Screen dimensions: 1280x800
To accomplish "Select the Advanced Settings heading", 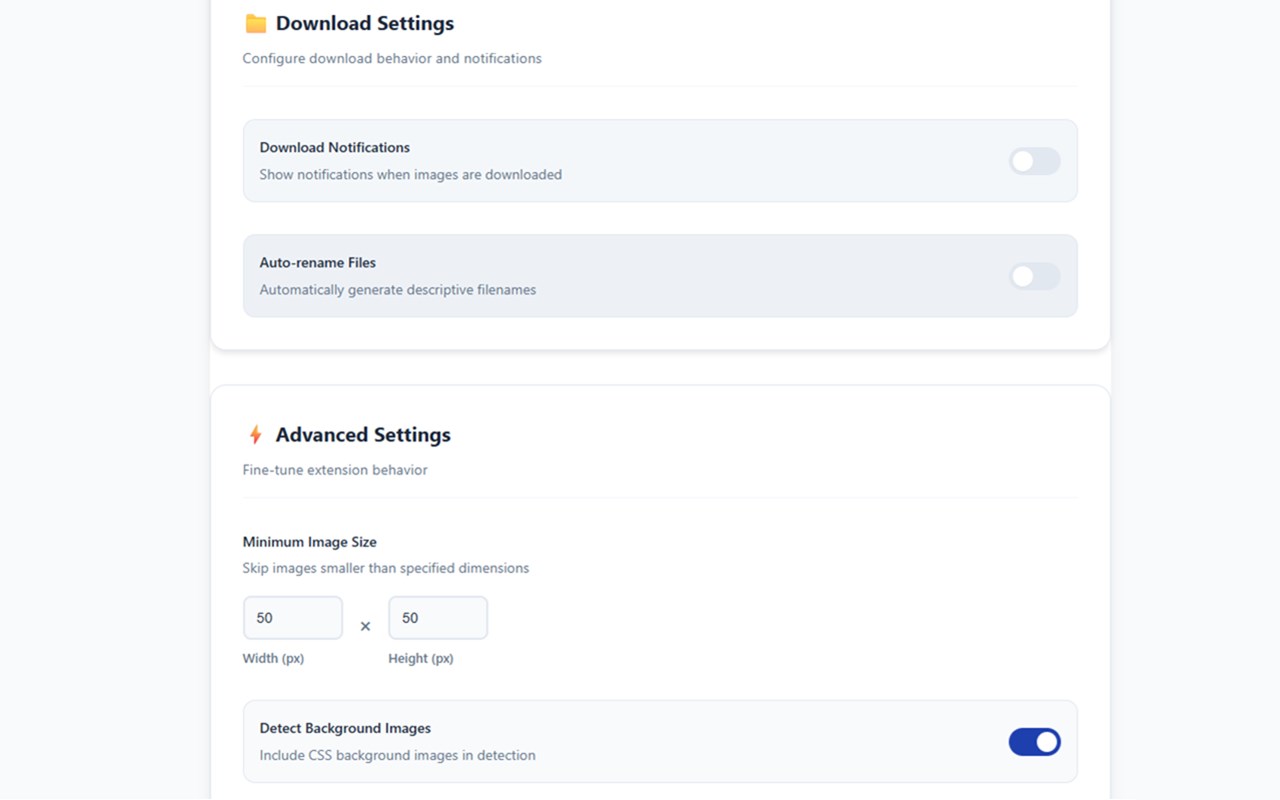I will pos(363,435).
